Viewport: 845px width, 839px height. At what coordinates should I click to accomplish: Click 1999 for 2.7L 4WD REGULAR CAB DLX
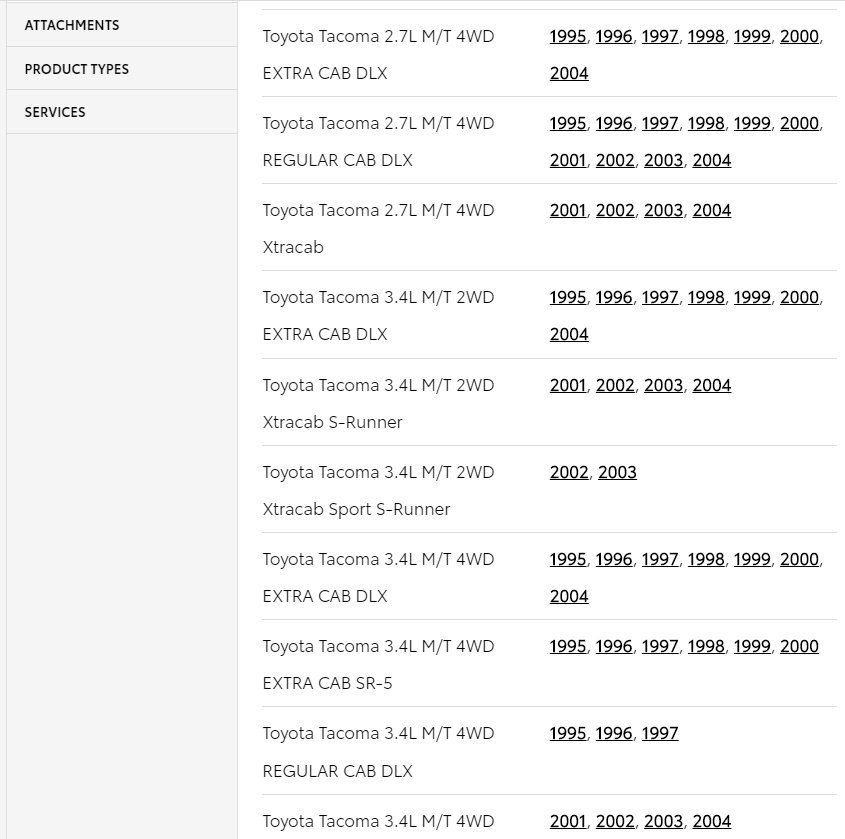[752, 123]
